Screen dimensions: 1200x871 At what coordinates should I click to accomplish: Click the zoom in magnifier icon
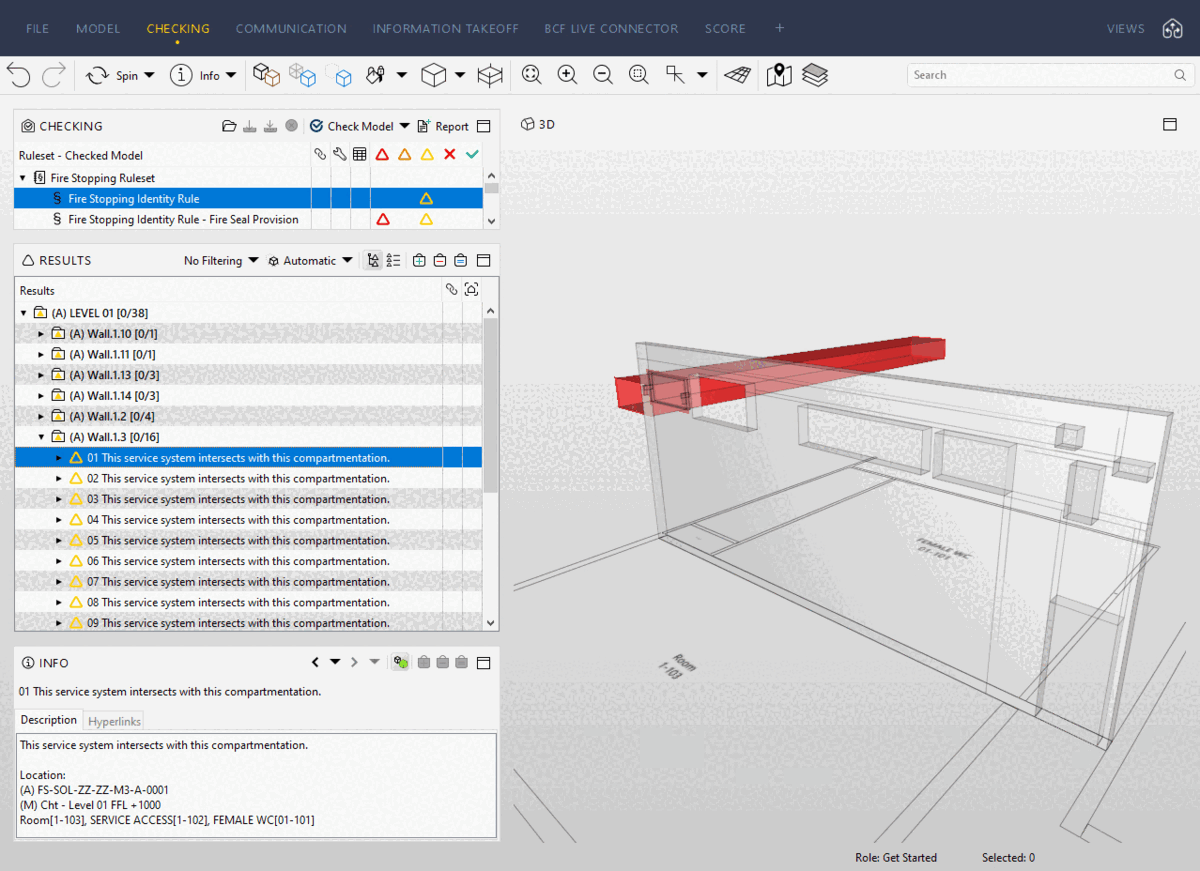tap(567, 75)
